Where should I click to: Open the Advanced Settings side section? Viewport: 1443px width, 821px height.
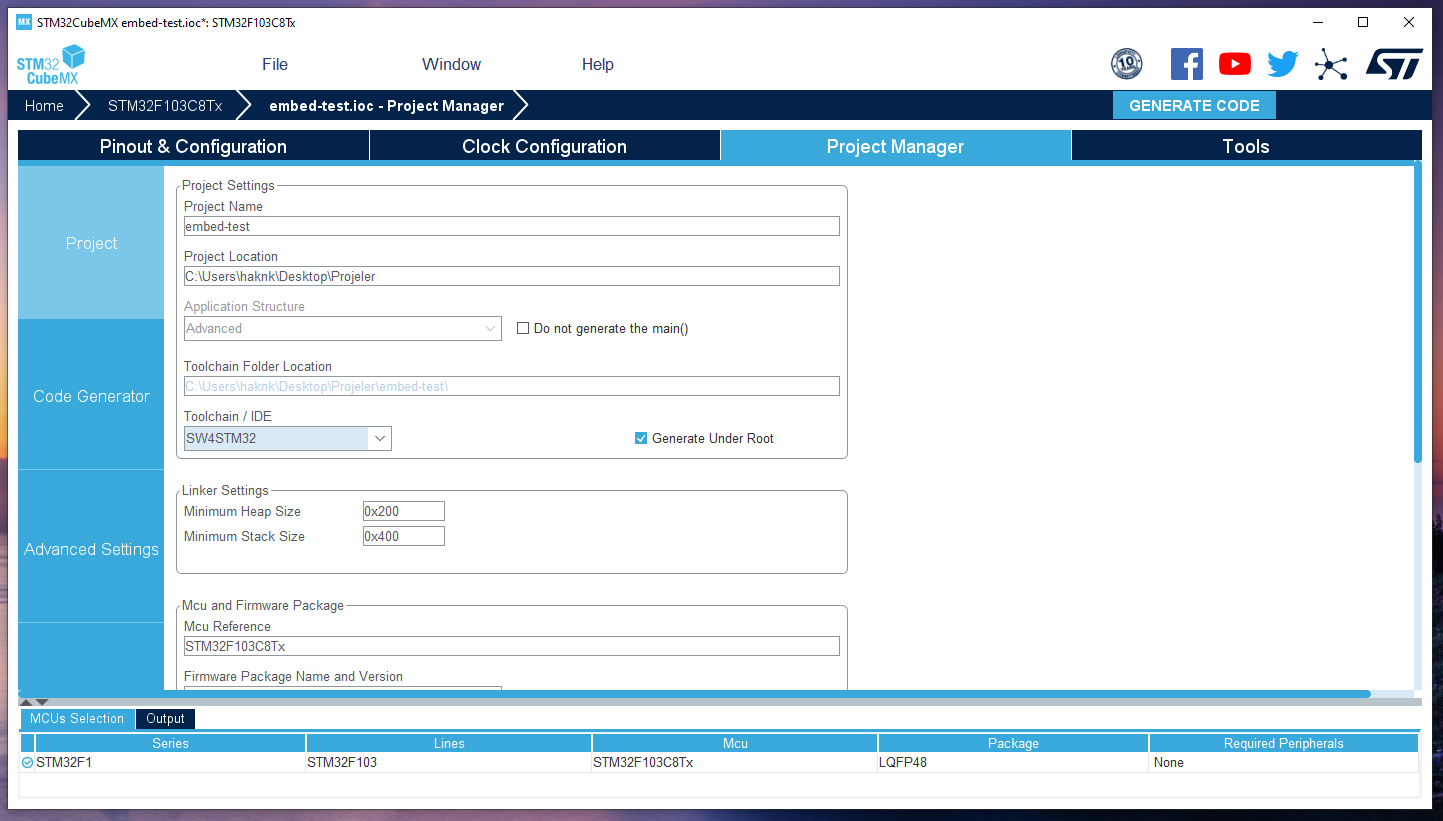(x=91, y=549)
